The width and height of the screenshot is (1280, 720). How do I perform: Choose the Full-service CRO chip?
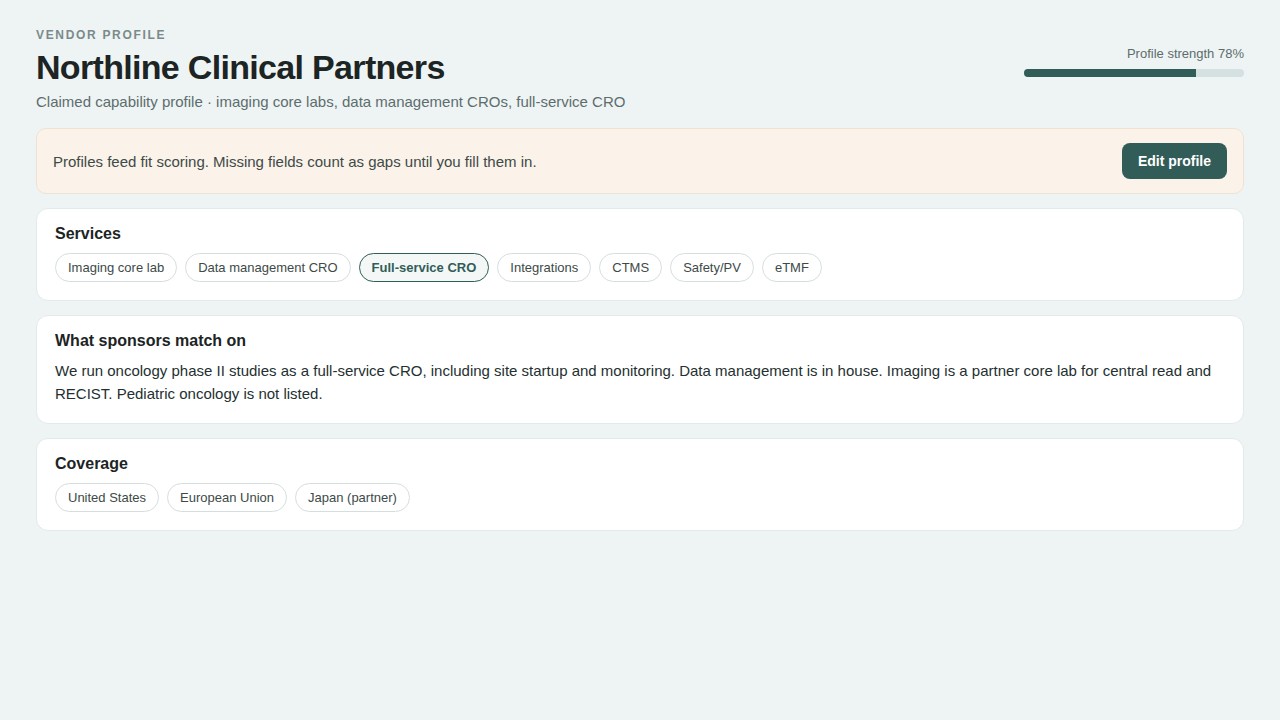[x=424, y=268]
